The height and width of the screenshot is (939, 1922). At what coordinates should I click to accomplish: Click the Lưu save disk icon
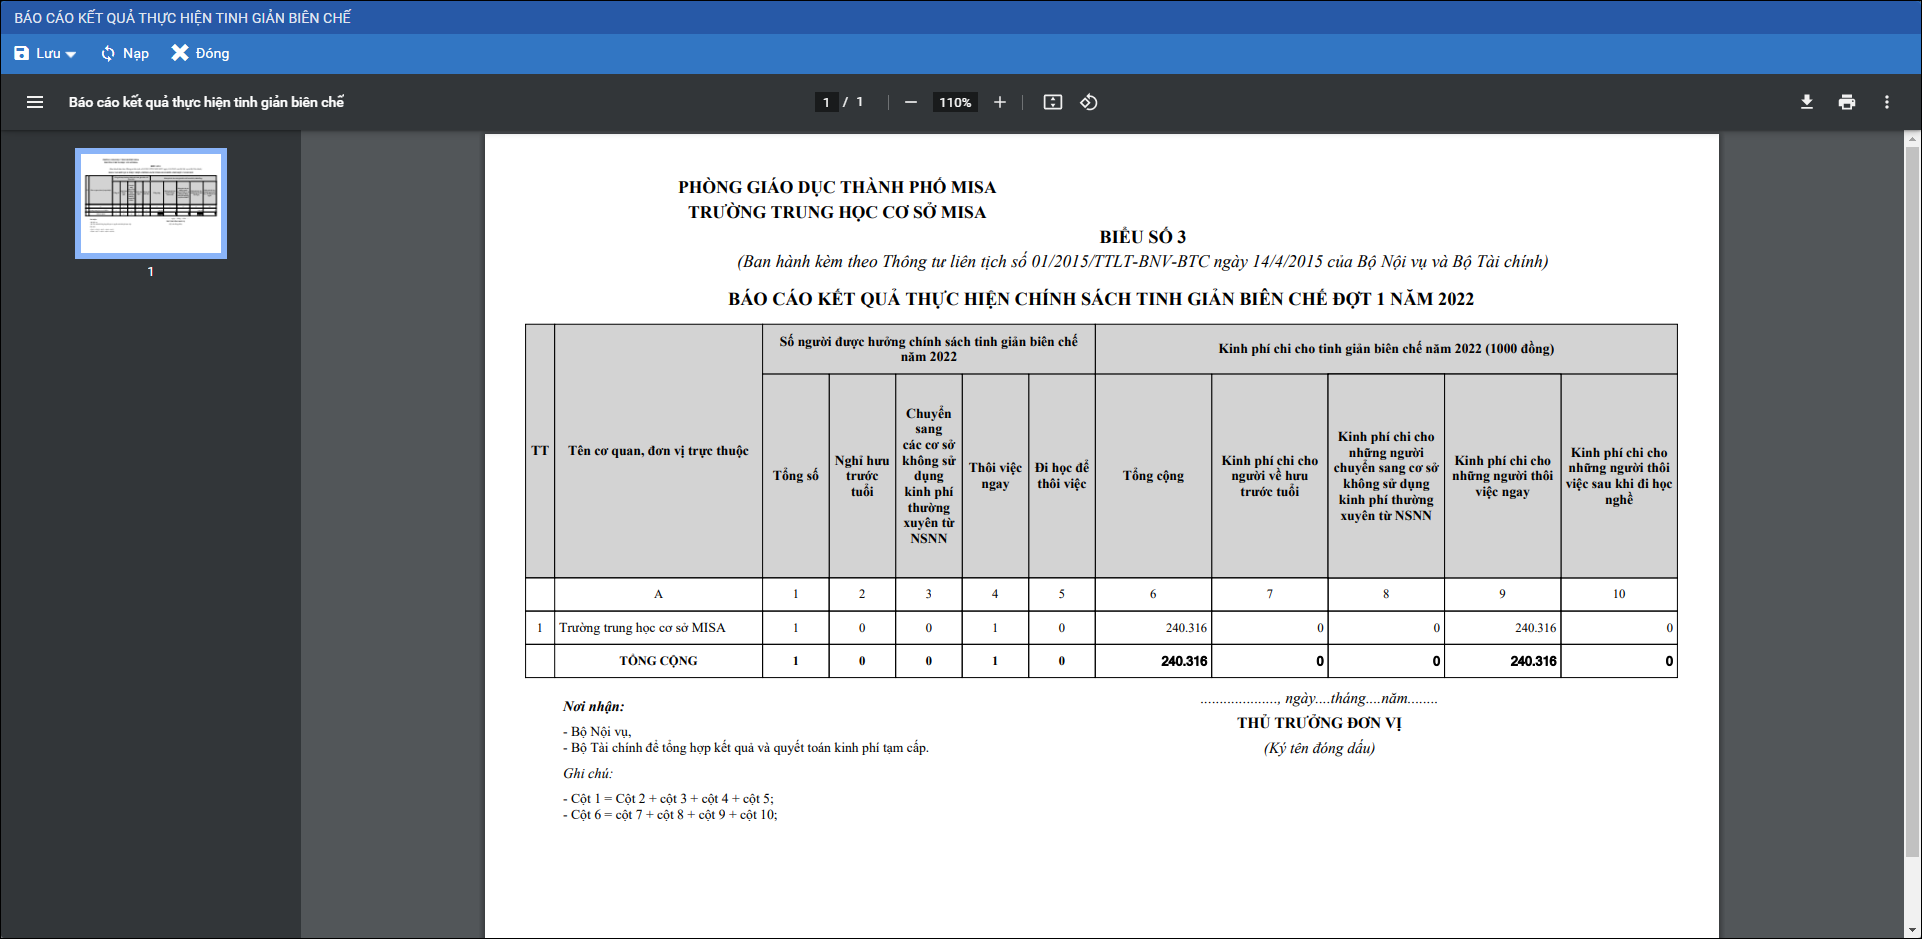point(22,53)
